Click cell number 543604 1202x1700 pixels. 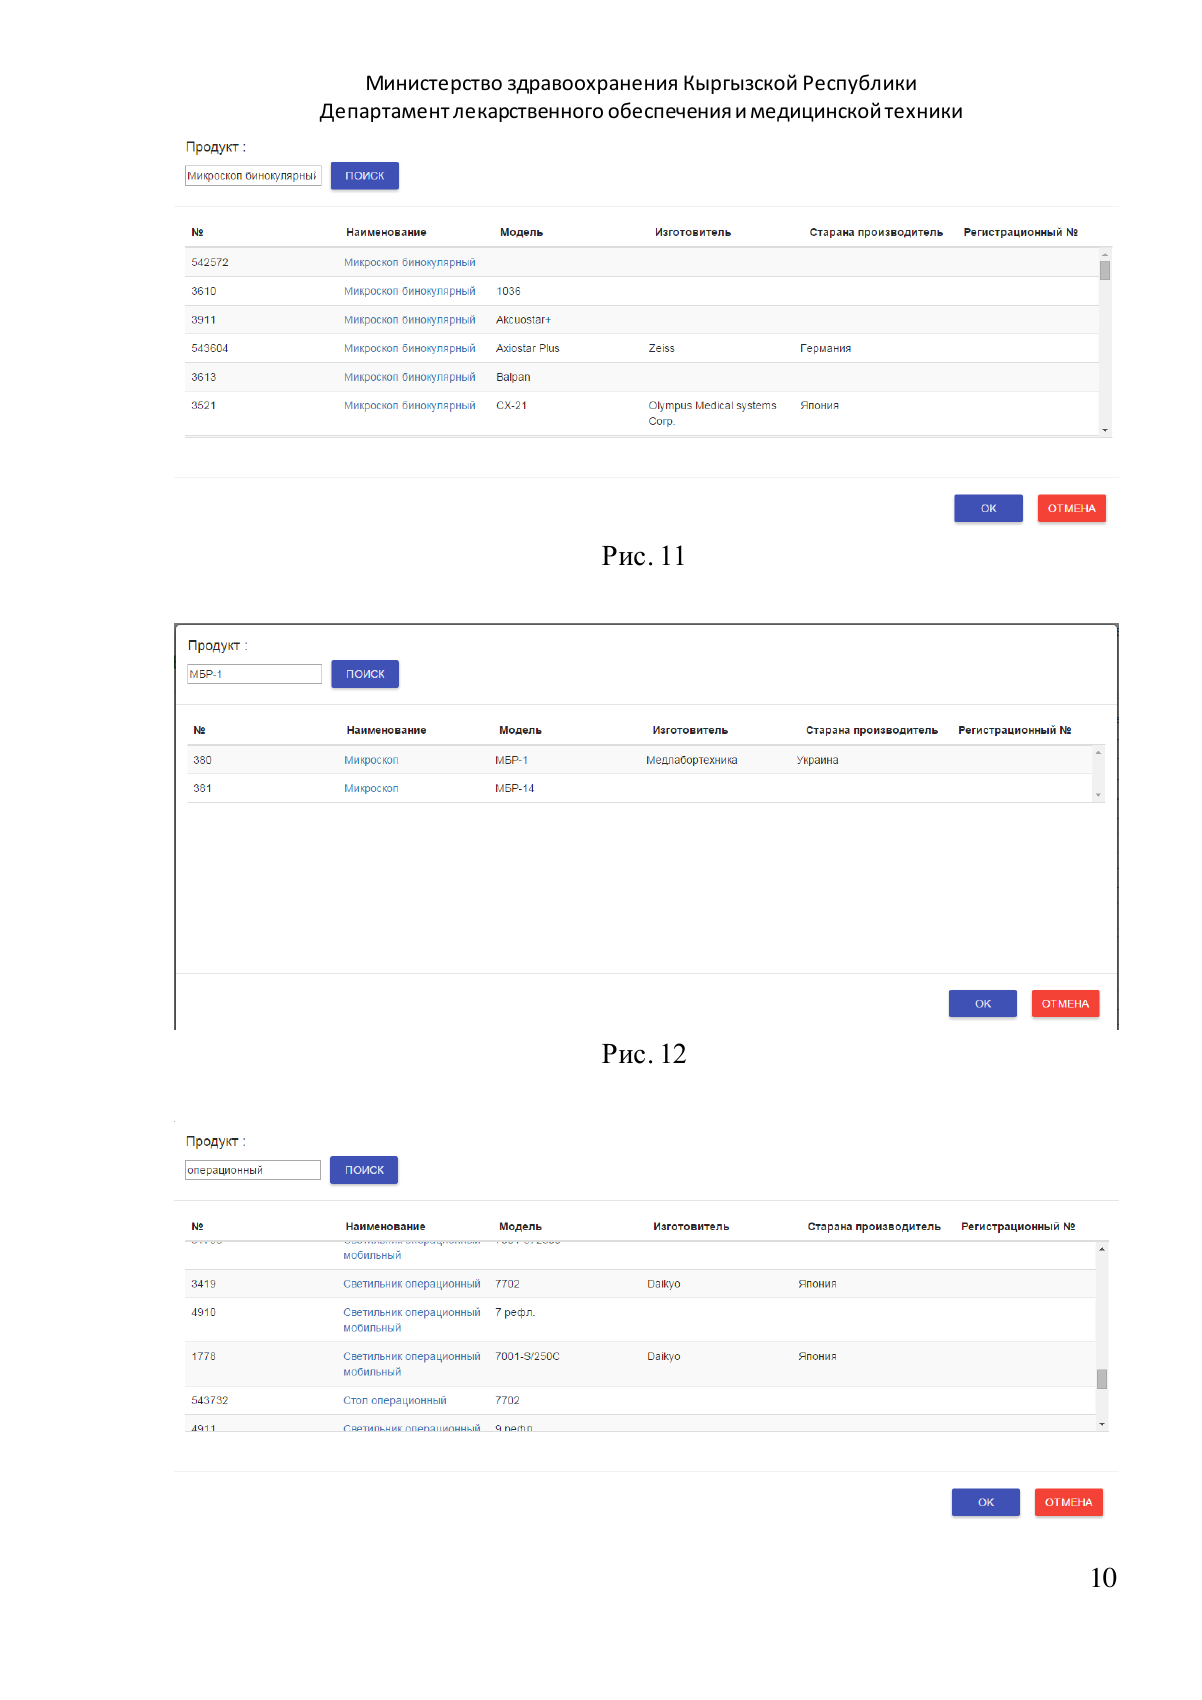point(210,348)
